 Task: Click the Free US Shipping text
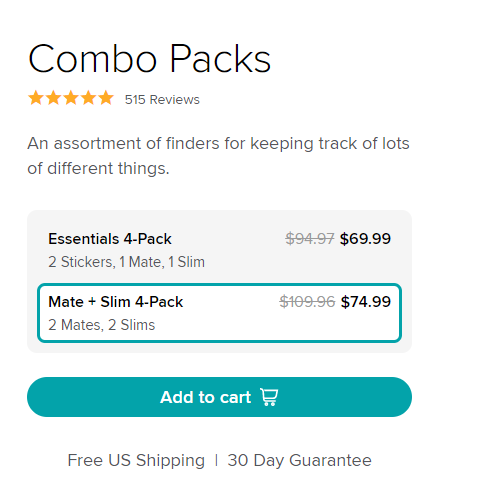click(x=136, y=460)
